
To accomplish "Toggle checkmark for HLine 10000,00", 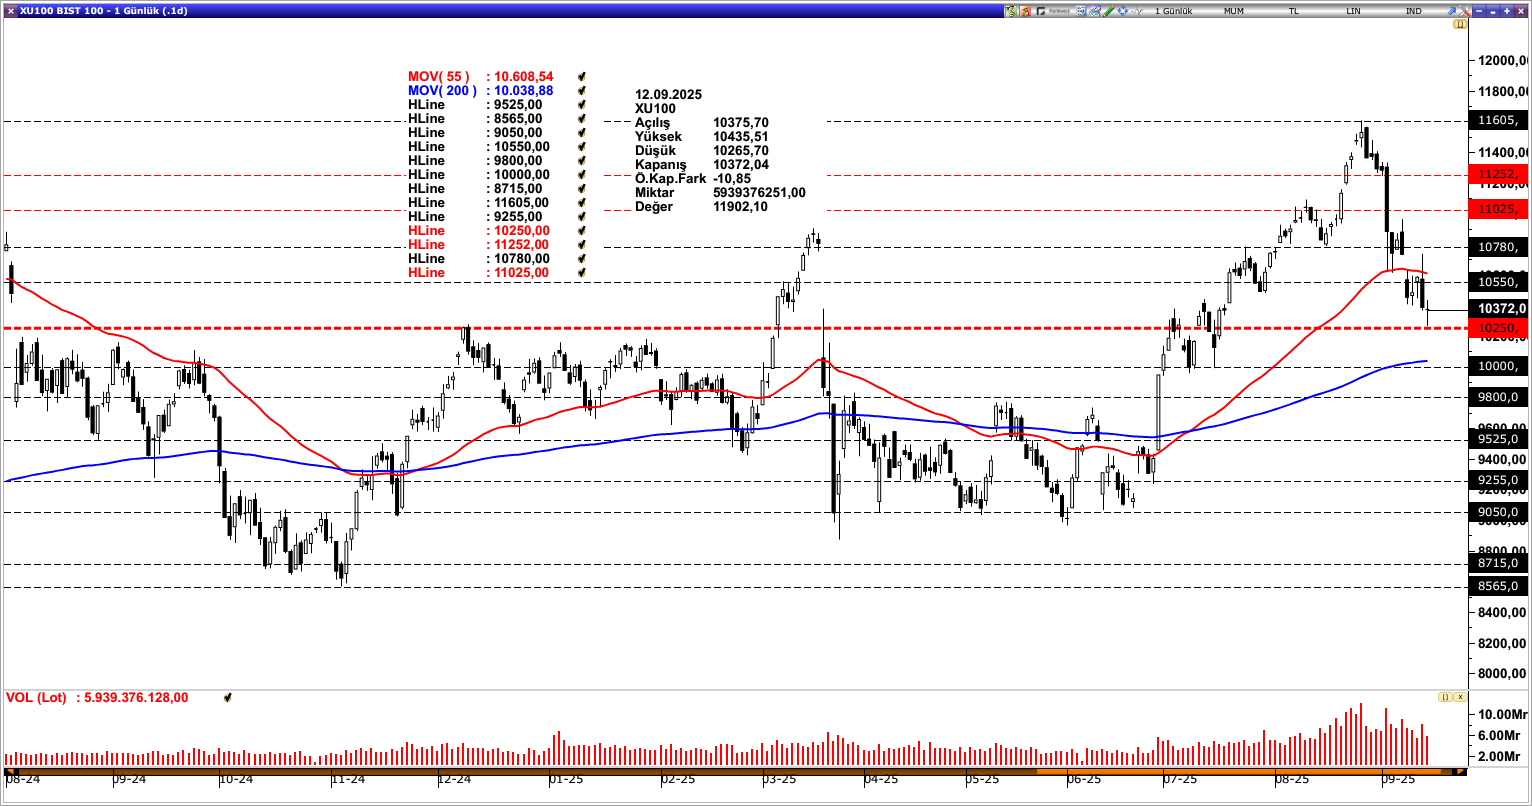I will [x=581, y=175].
